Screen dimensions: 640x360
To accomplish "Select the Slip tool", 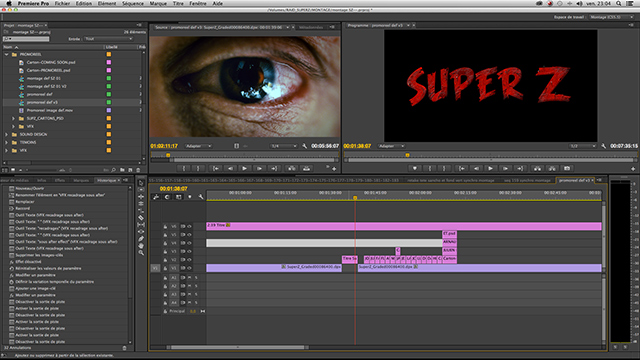I will point(141,225).
